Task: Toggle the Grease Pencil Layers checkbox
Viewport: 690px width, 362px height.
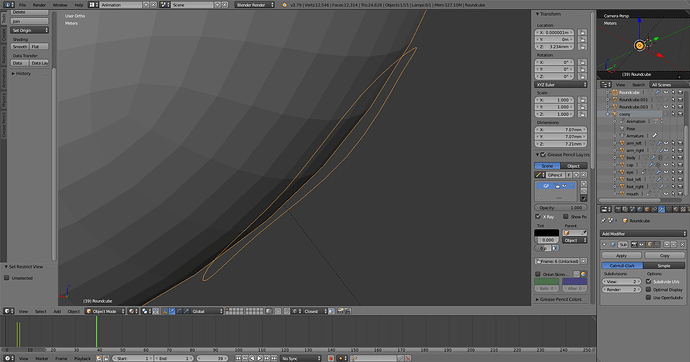Action: coord(543,155)
